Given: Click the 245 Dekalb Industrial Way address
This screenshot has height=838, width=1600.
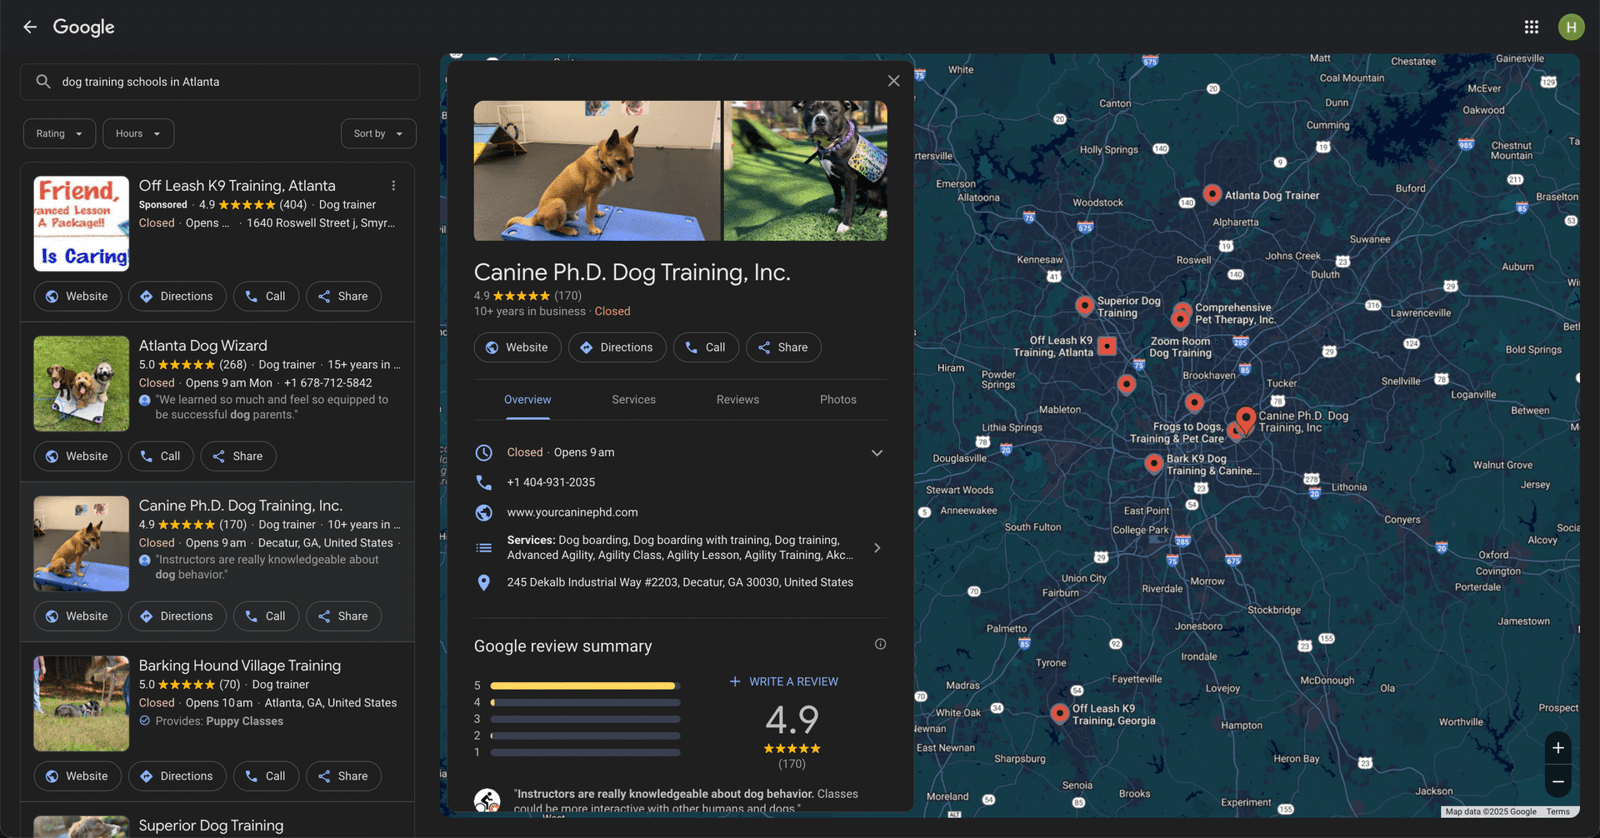Looking at the screenshot, I should (x=680, y=582).
